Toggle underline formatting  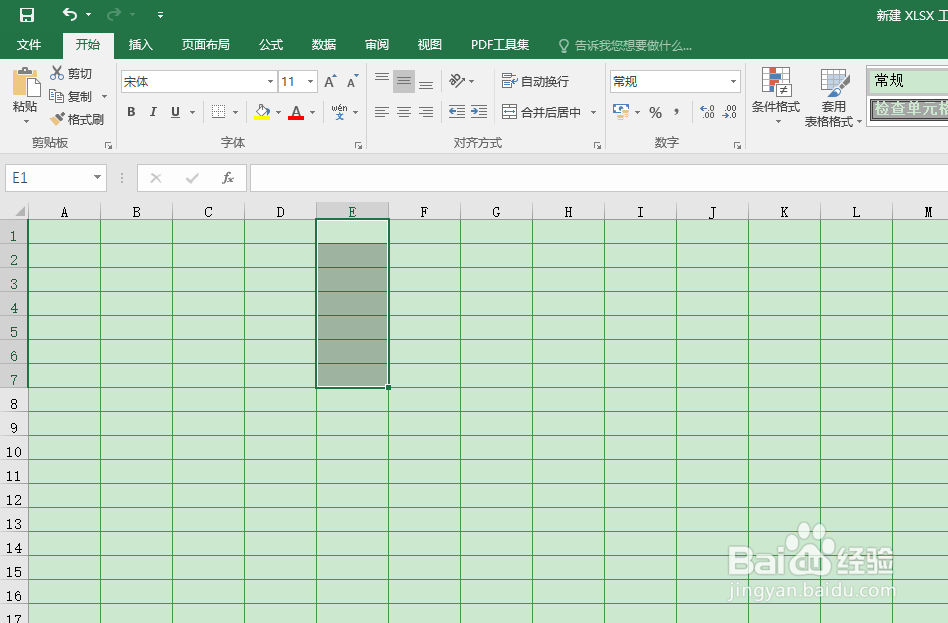175,112
